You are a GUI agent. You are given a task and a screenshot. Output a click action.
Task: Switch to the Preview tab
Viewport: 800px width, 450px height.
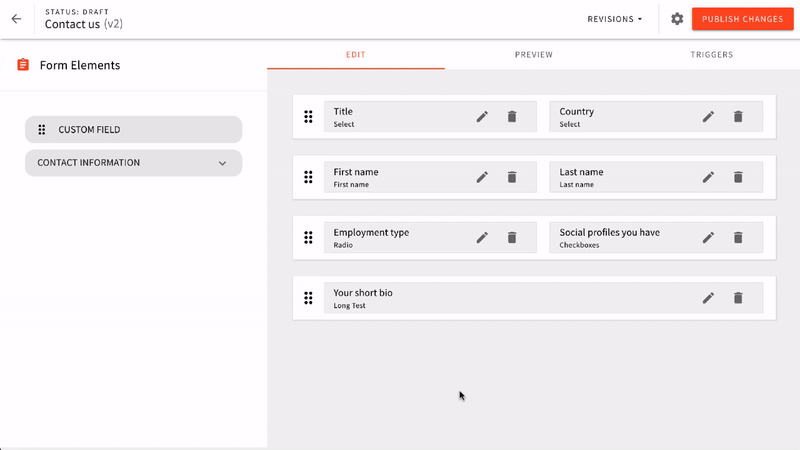pyautogui.click(x=533, y=55)
